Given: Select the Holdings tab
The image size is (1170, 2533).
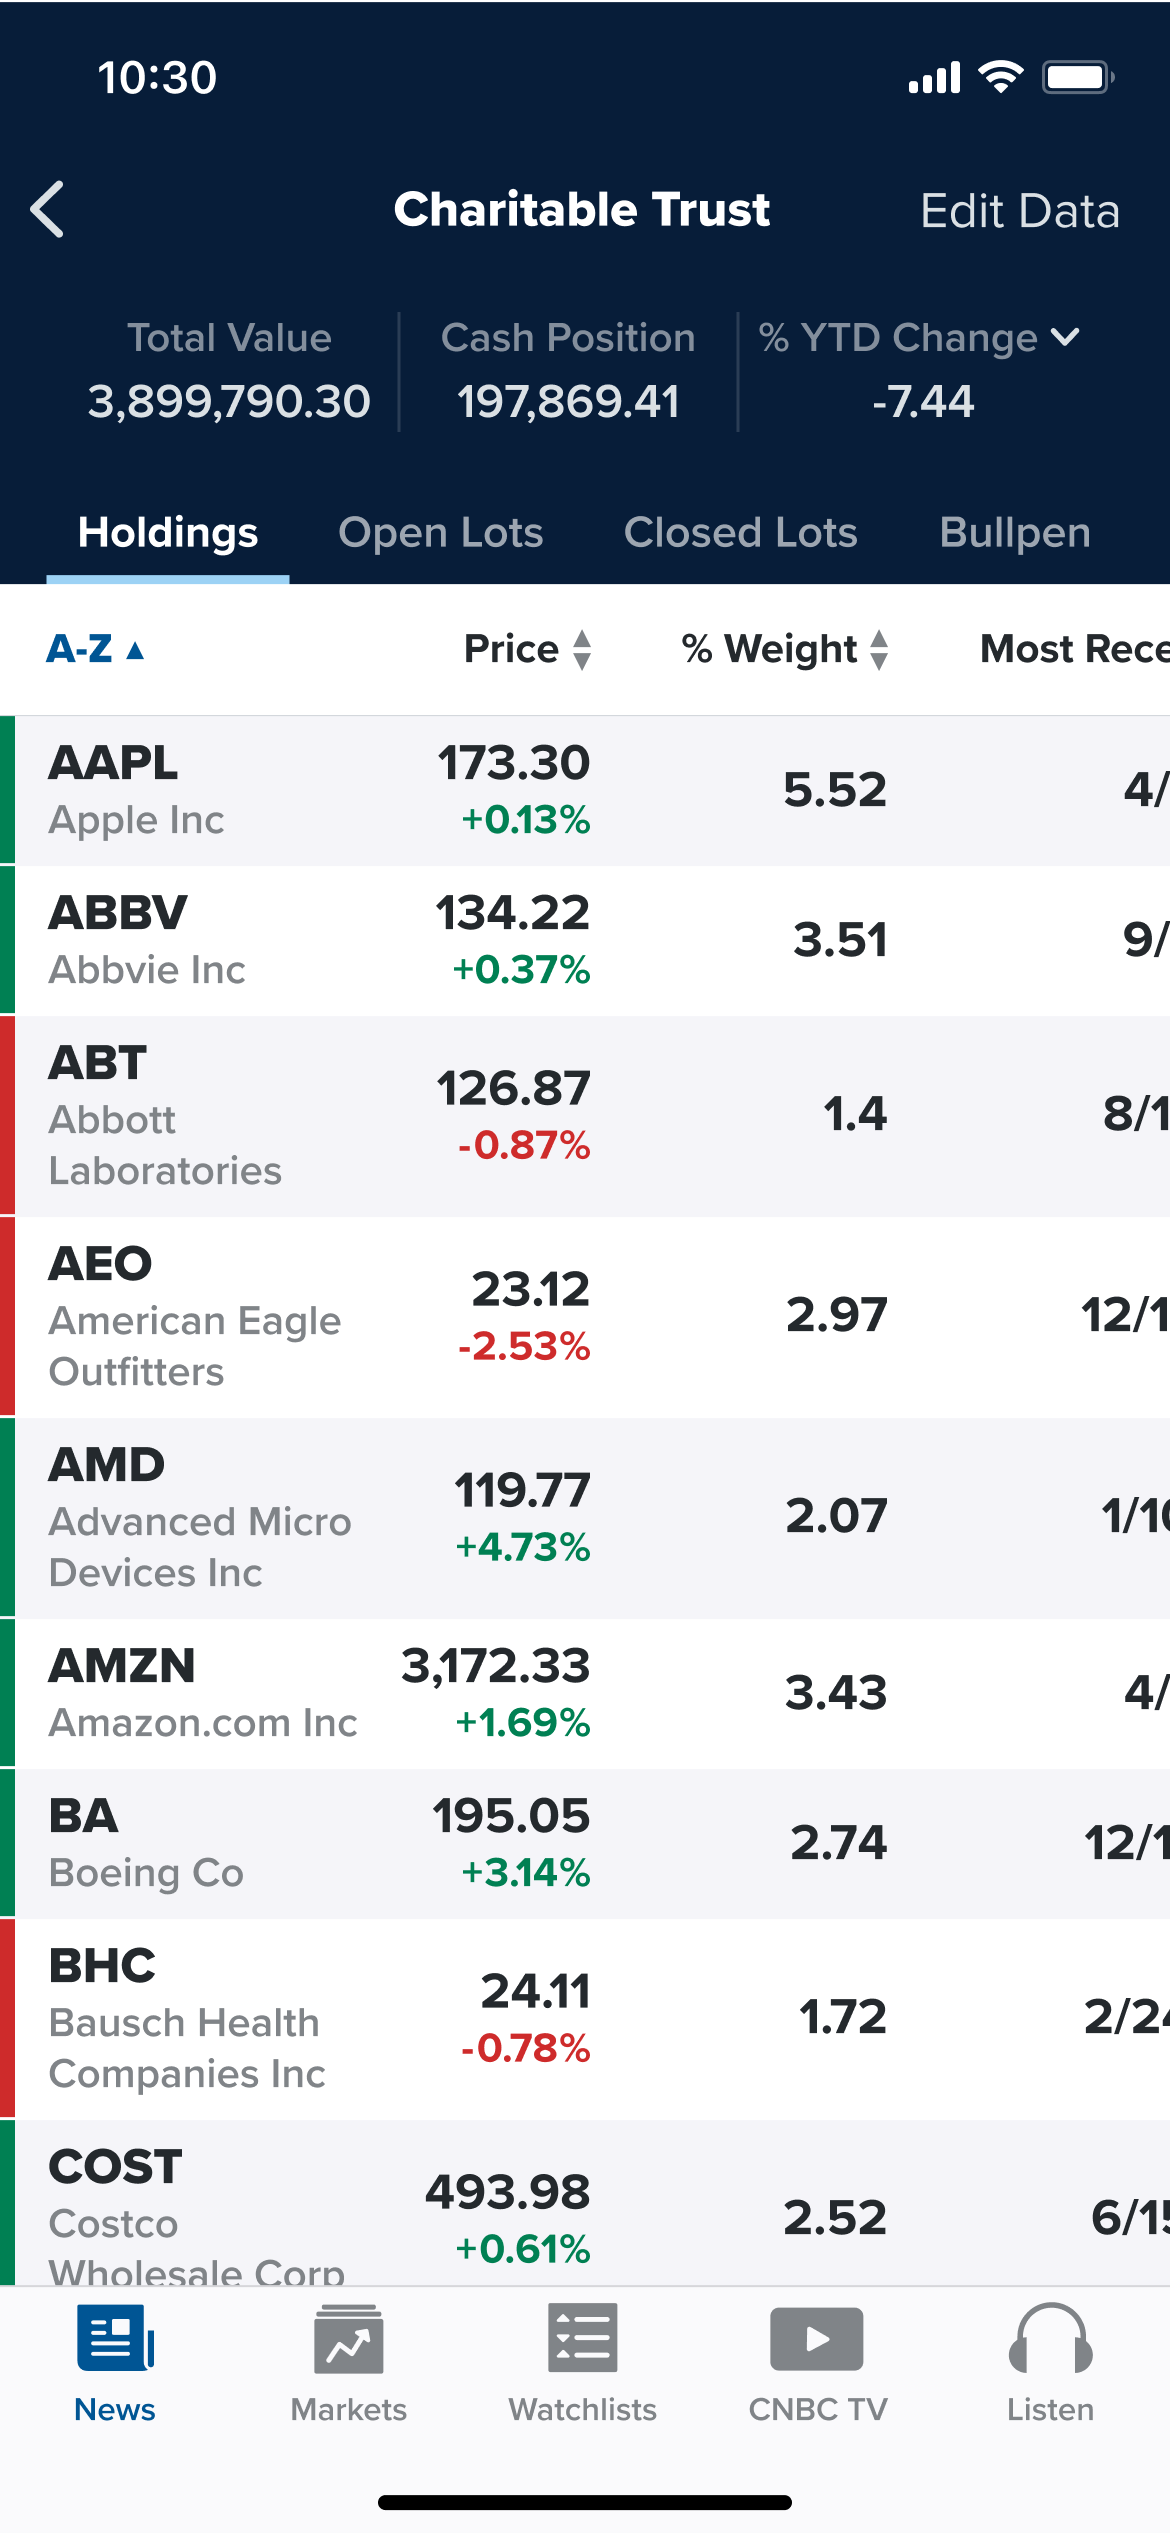Looking at the screenshot, I should (168, 533).
